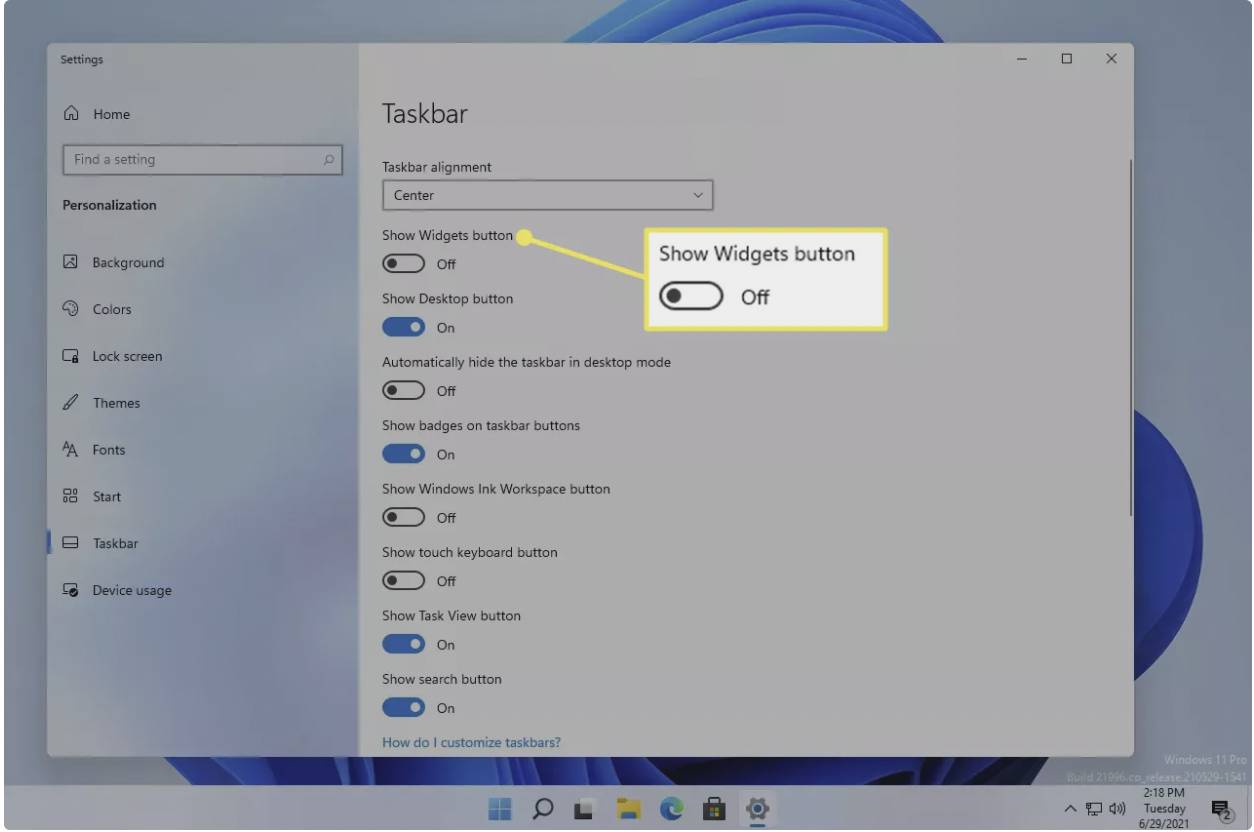Enable the Show Widgets button toggle
Screen dimensions: 1254x832
[404, 264]
